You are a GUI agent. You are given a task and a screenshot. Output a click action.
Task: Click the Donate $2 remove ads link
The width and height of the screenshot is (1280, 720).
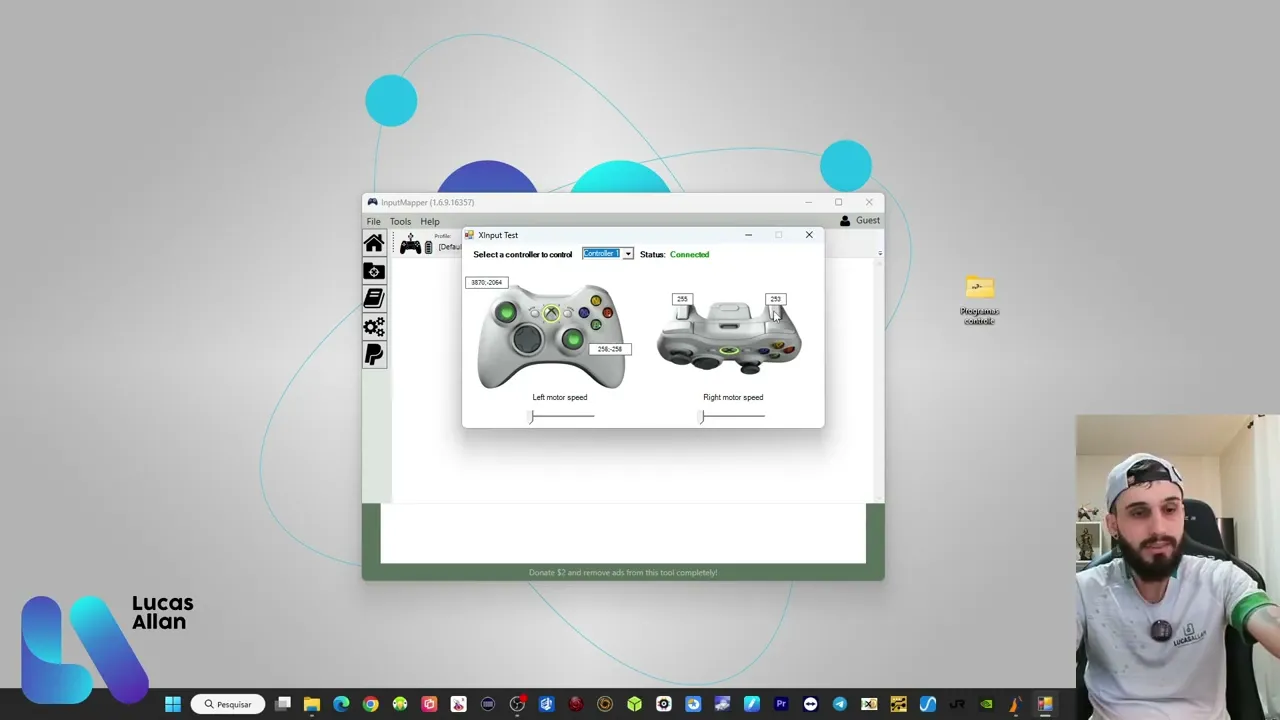point(623,573)
